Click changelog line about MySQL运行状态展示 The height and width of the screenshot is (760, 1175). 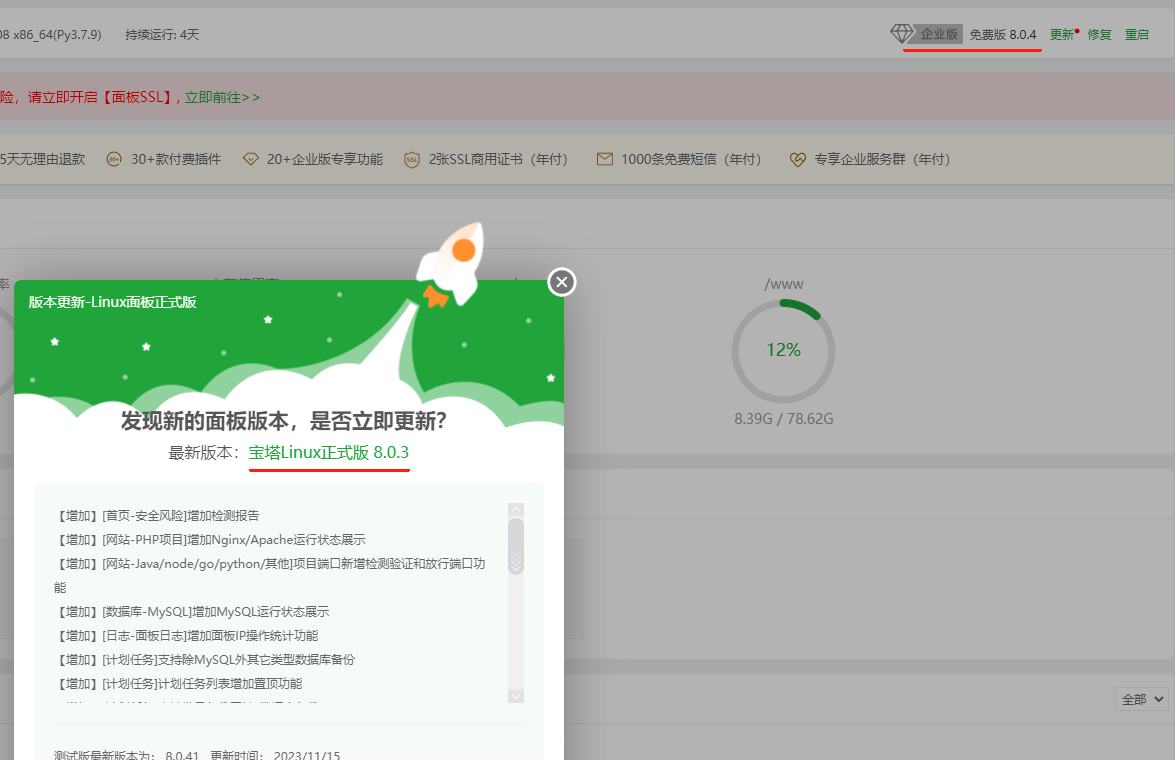(191, 612)
